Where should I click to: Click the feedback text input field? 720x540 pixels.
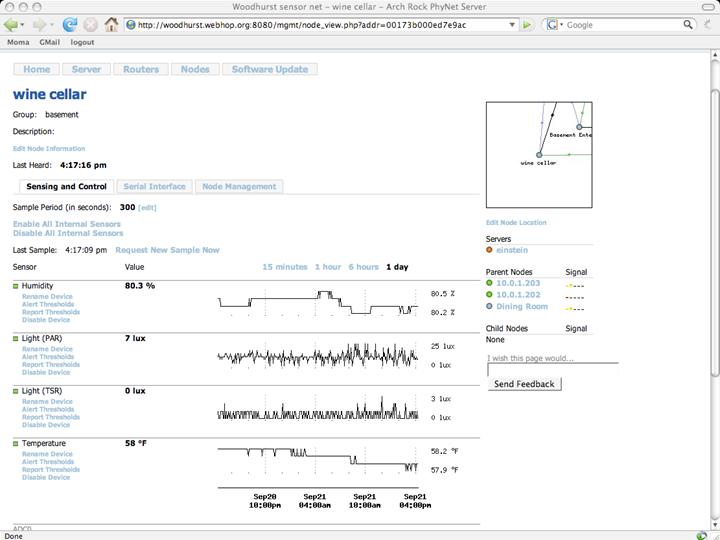(x=552, y=369)
